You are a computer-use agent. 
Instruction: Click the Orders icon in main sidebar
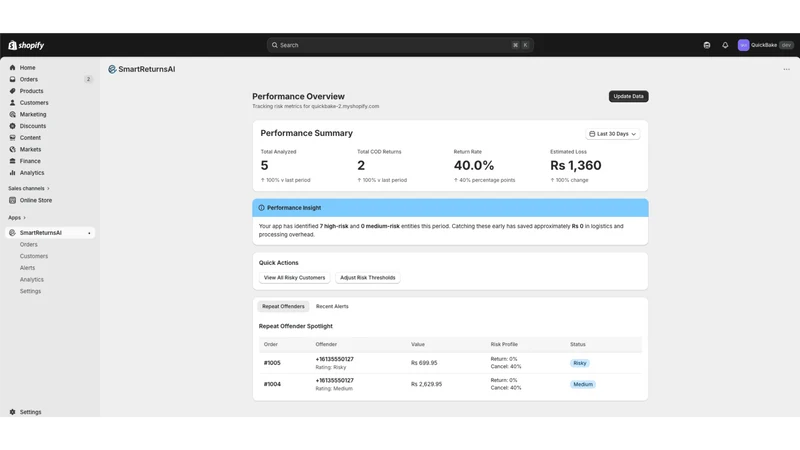pyautogui.click(x=12, y=79)
